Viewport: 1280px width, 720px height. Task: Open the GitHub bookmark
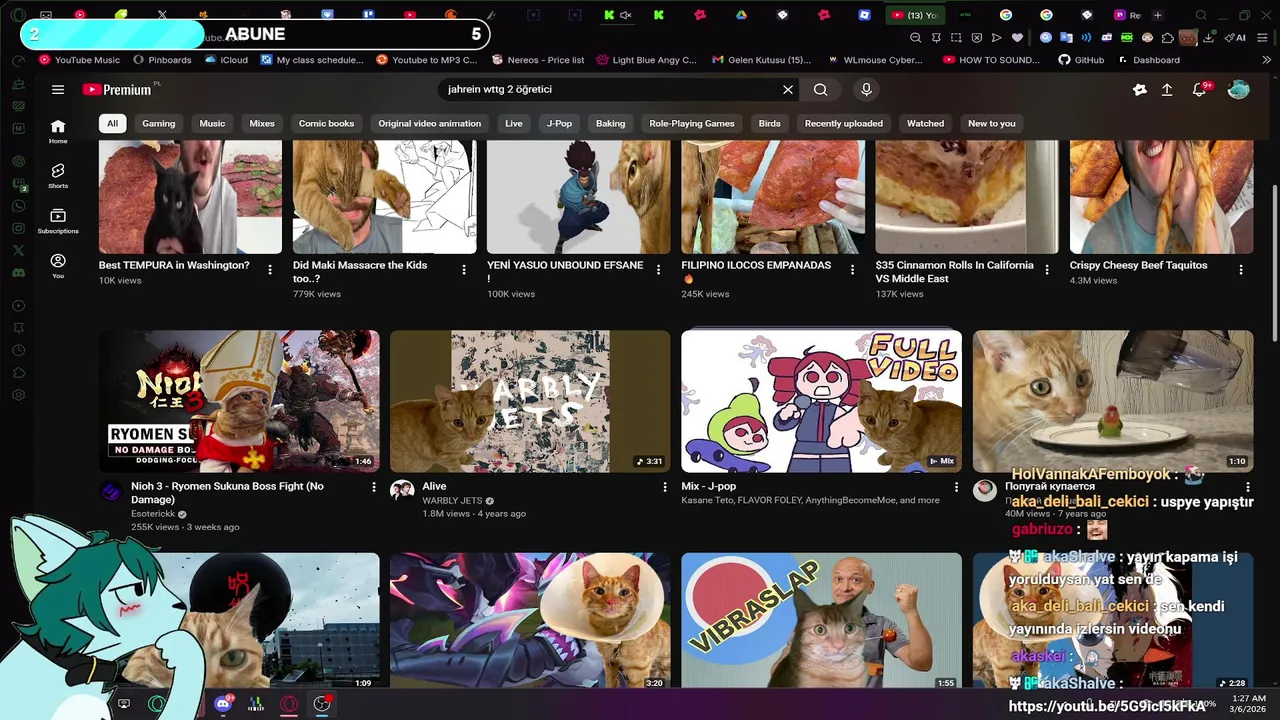[x=1081, y=60]
